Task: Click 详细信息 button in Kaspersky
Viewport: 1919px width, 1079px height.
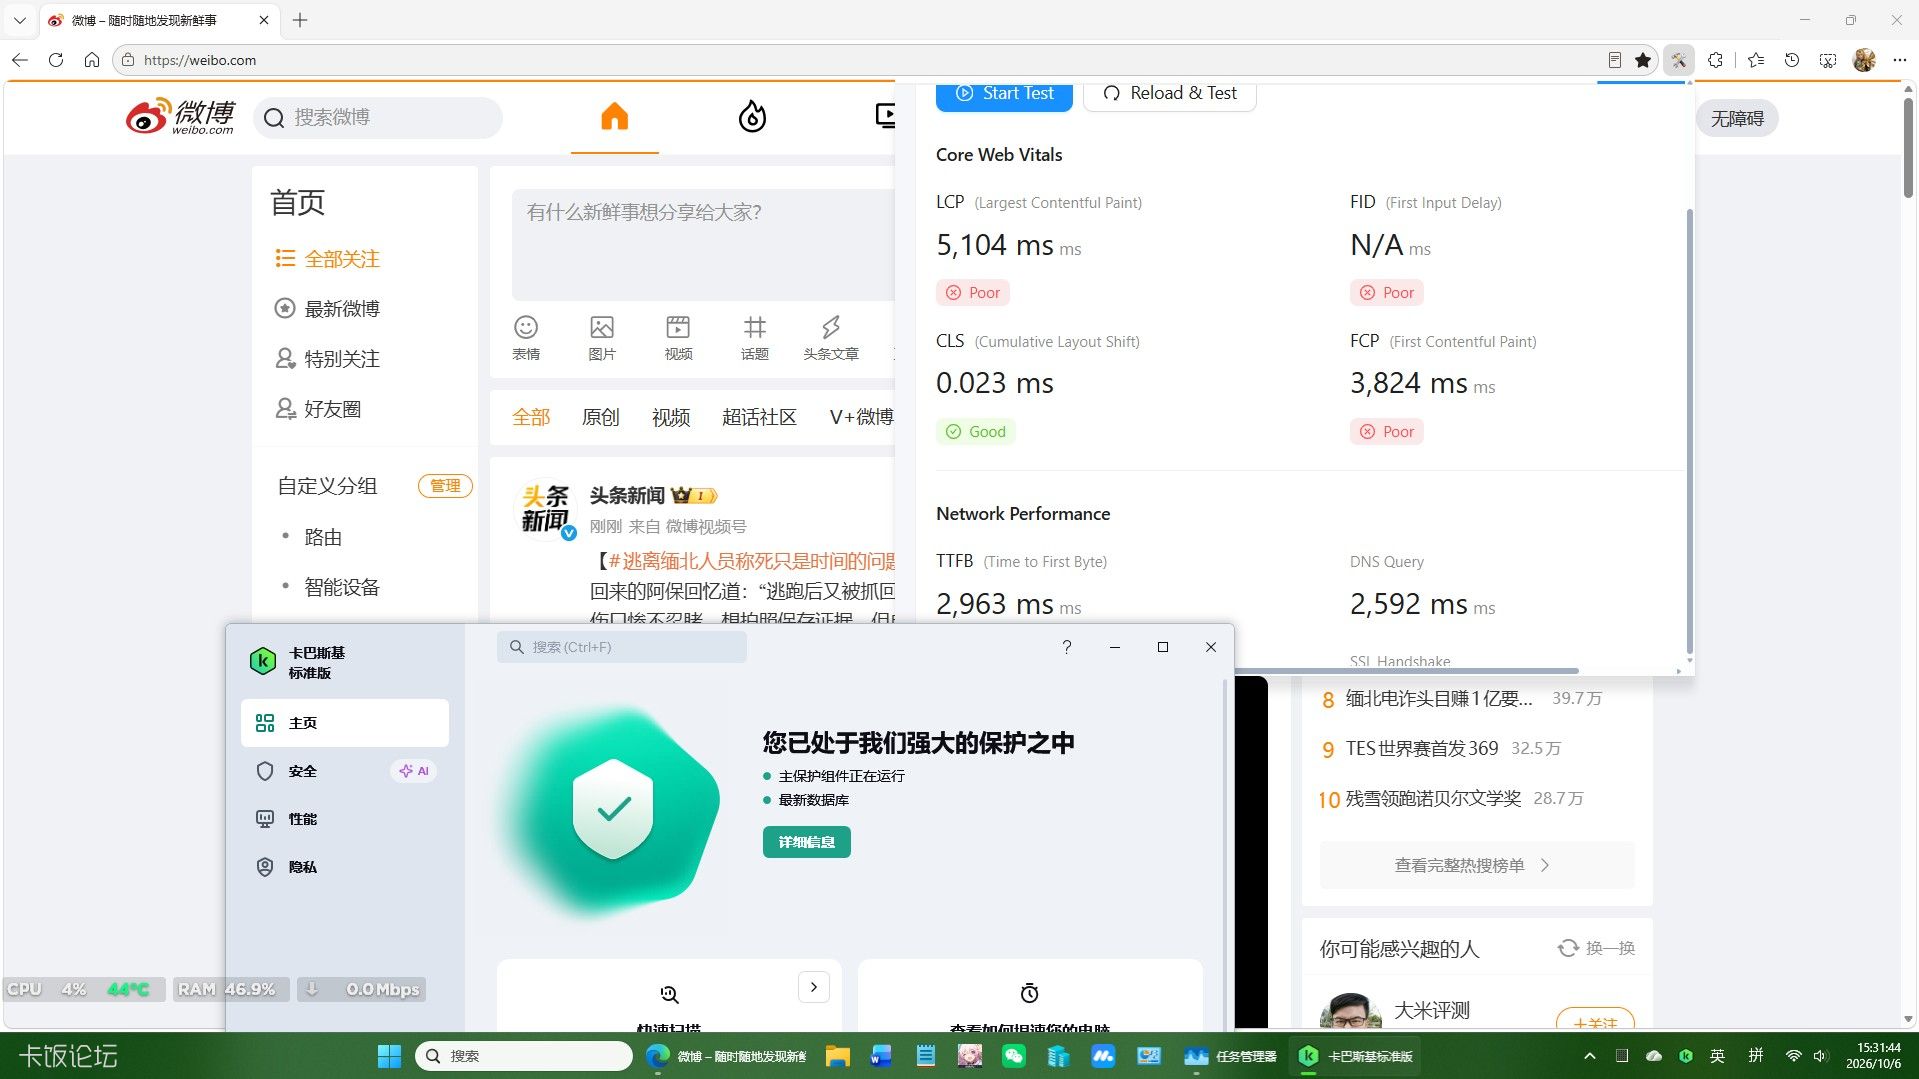Action: pos(806,842)
